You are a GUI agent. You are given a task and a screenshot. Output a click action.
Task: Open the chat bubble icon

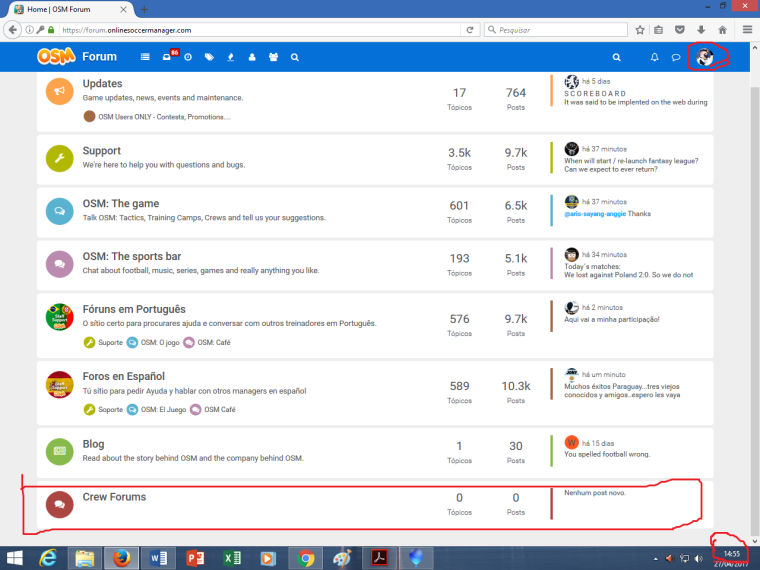676,57
